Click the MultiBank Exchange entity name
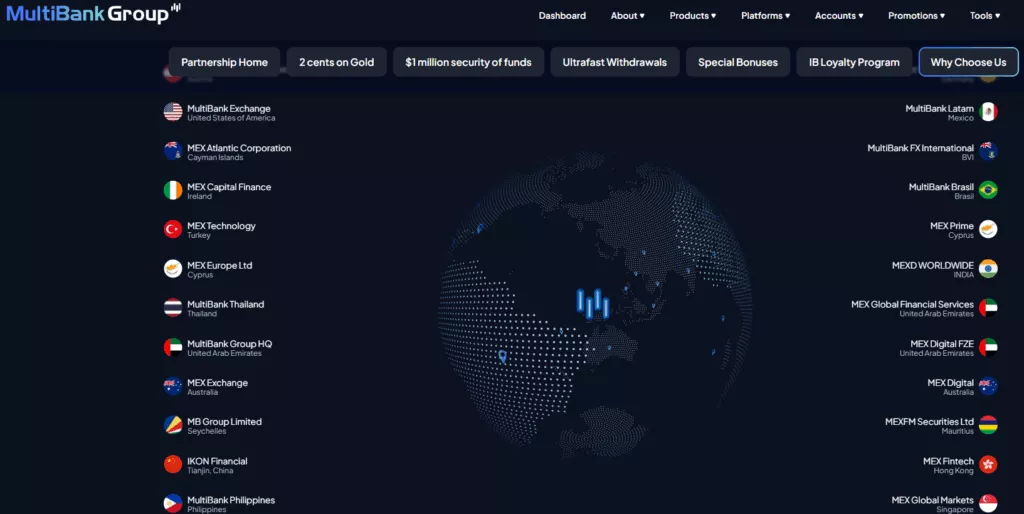This screenshot has height=514, width=1024. [x=229, y=108]
